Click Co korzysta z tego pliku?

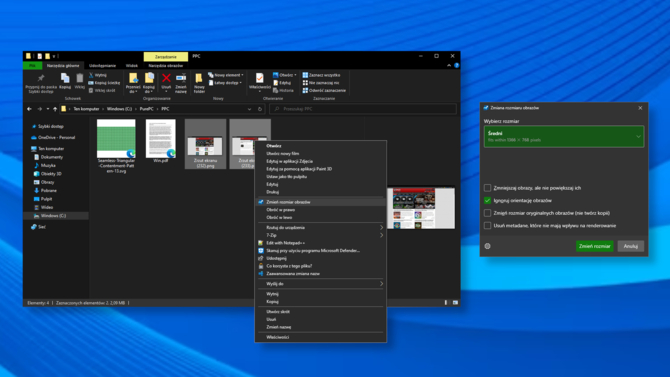point(320,266)
